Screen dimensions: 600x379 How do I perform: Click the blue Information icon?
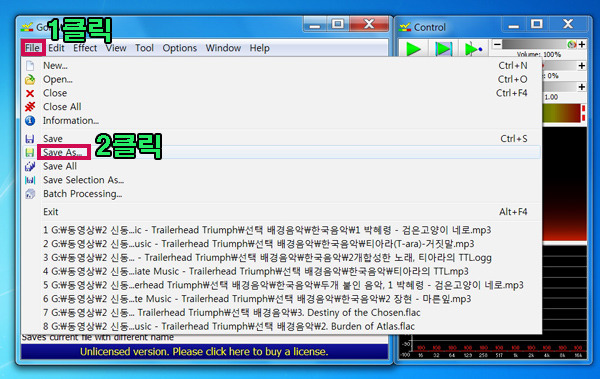pyautogui.click(x=30, y=121)
